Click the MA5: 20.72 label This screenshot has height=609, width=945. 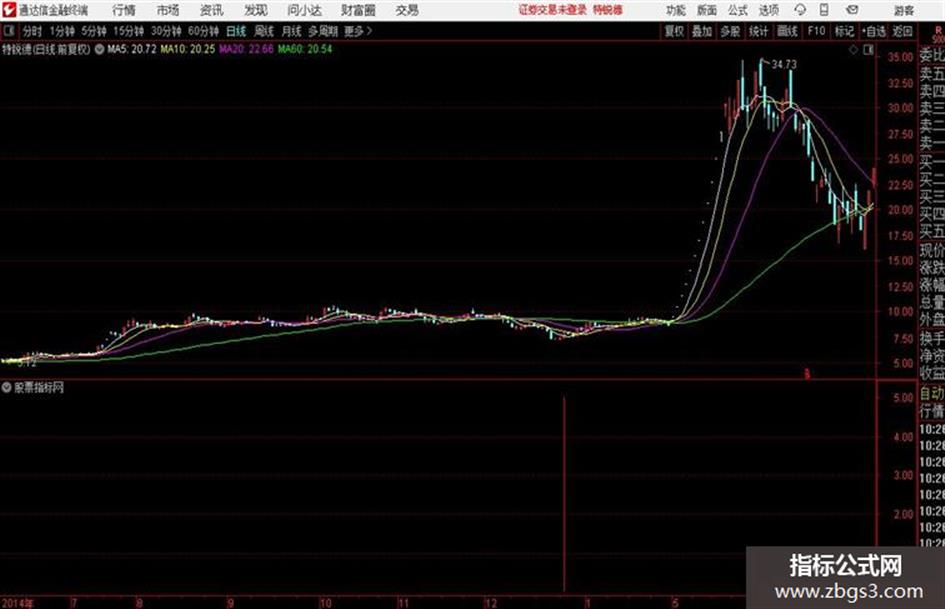pos(132,49)
